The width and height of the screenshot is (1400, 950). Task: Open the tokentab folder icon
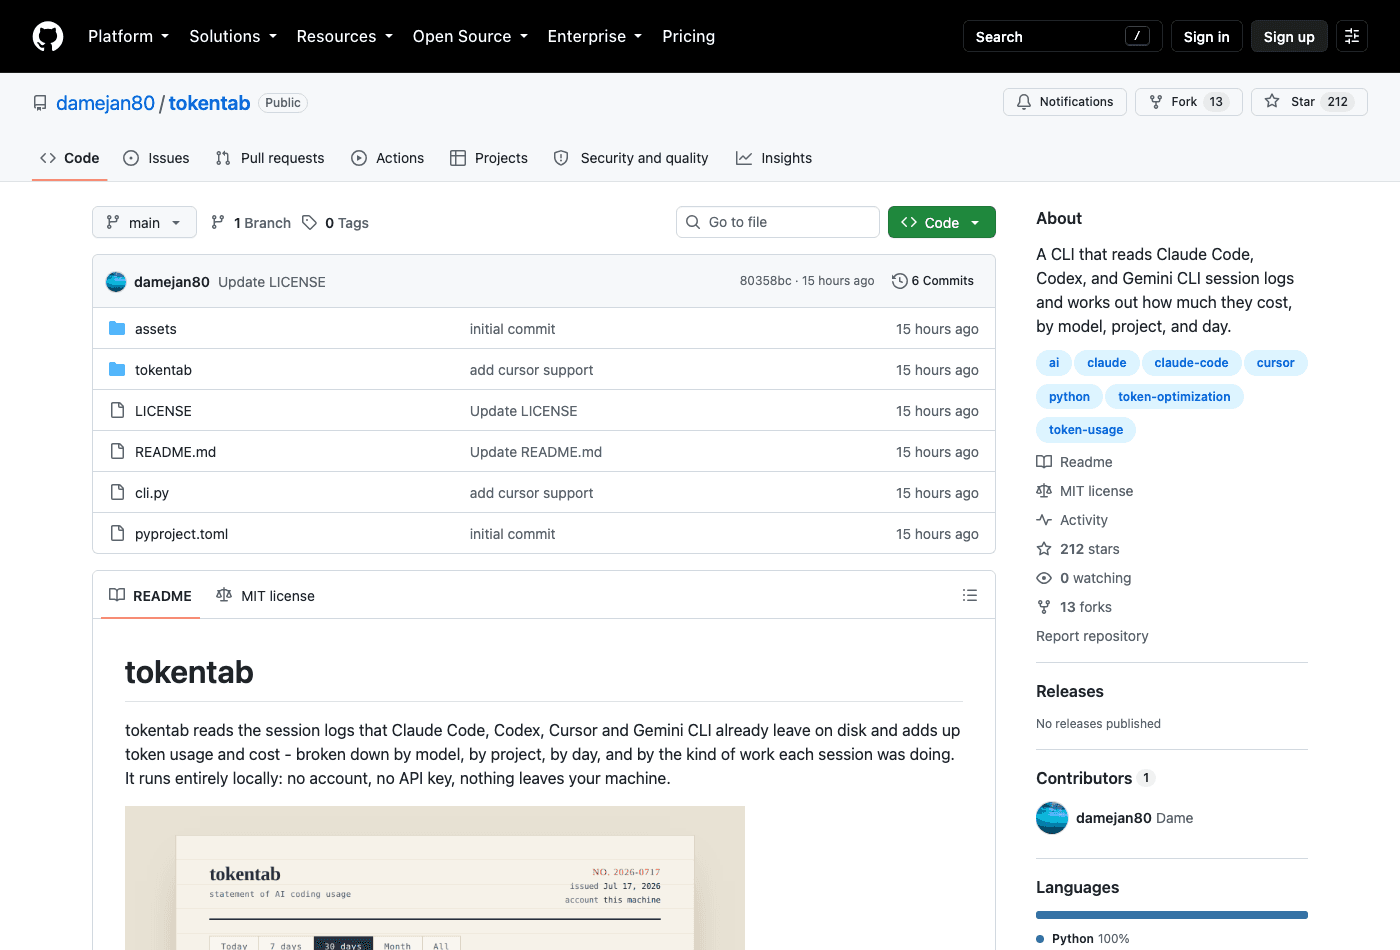[117, 370]
